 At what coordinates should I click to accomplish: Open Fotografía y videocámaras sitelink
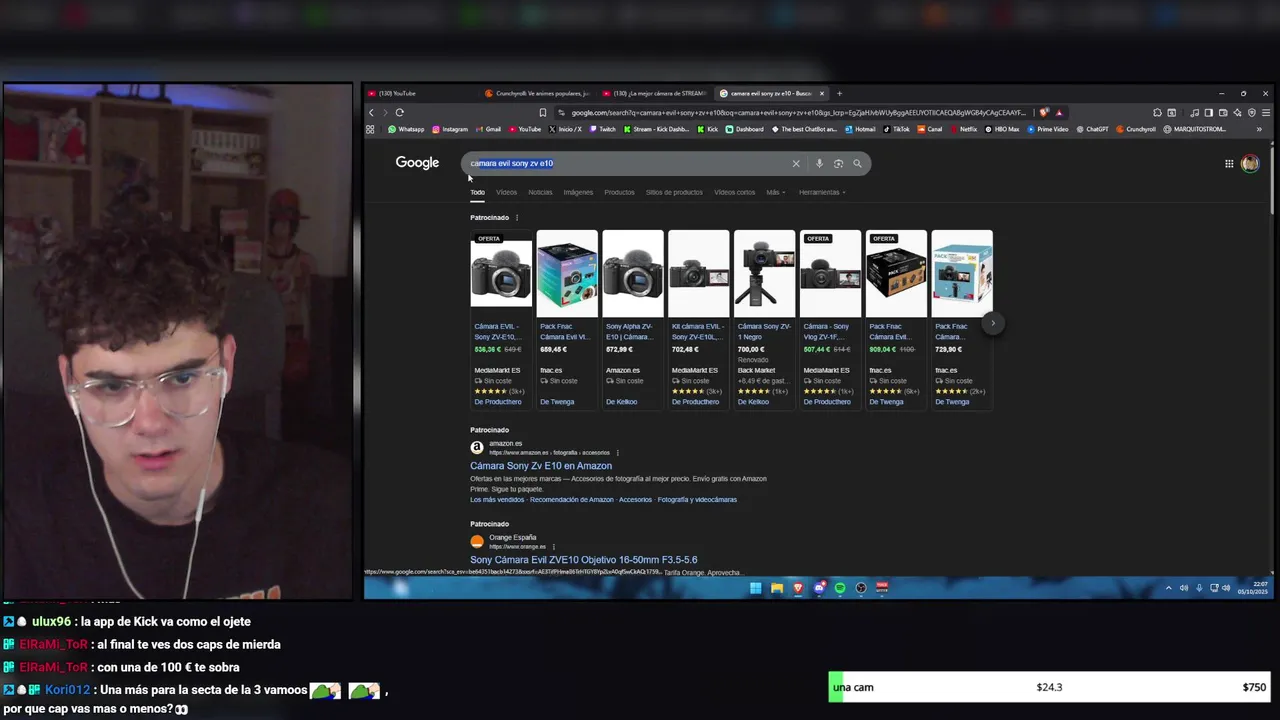click(697, 499)
